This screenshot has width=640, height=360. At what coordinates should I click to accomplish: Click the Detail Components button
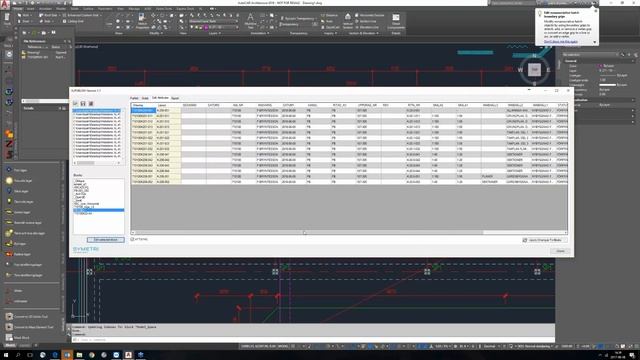click(x=396, y=20)
